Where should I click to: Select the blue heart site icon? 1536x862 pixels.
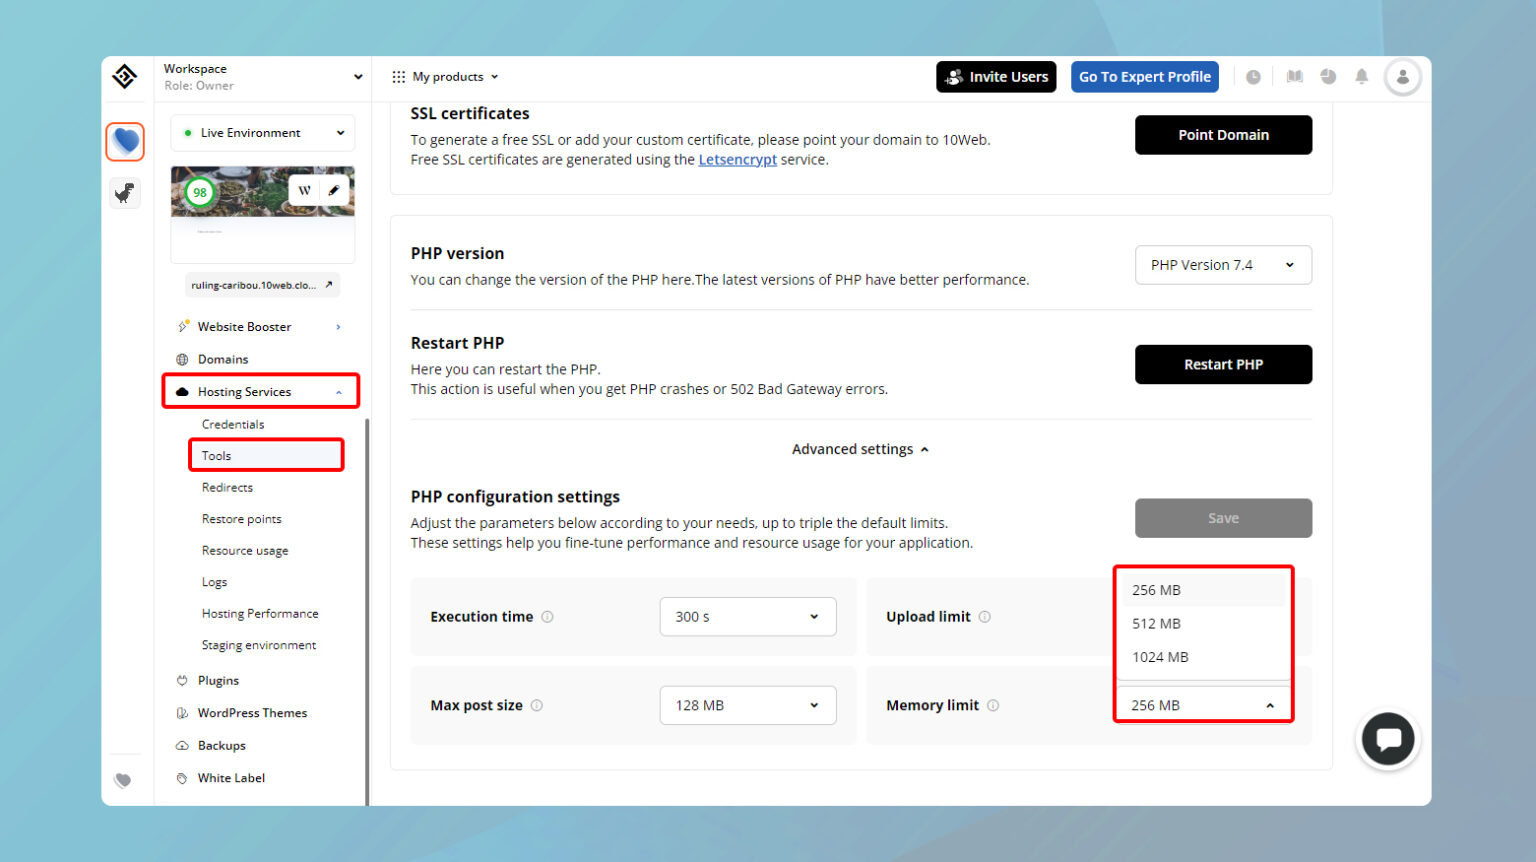point(125,142)
